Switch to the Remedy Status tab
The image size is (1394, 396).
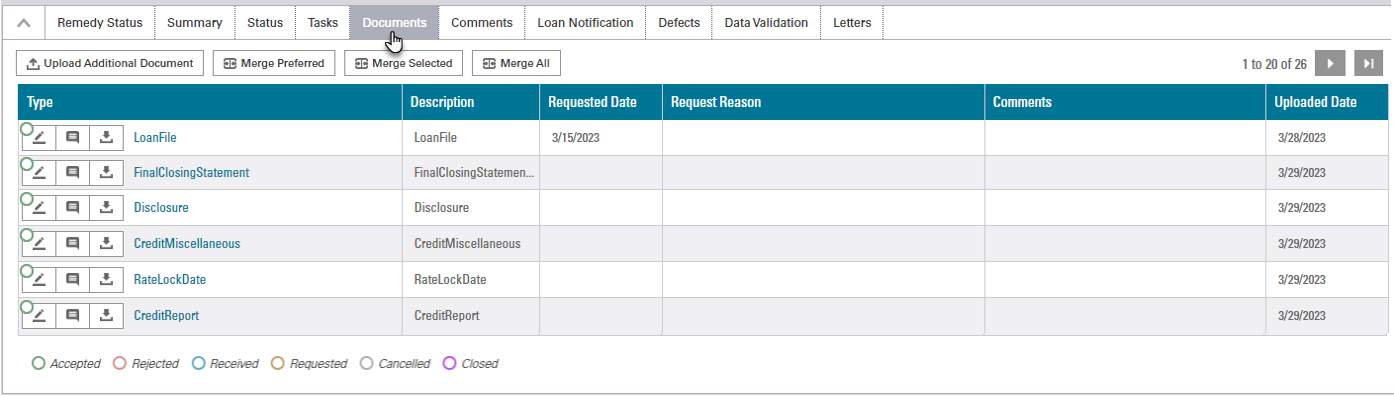pyautogui.click(x=100, y=23)
